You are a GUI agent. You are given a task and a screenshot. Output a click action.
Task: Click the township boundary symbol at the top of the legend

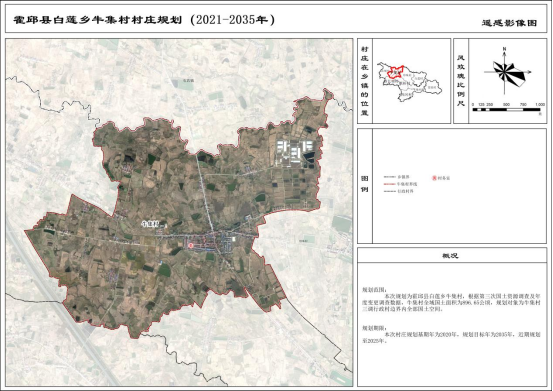[390, 177]
